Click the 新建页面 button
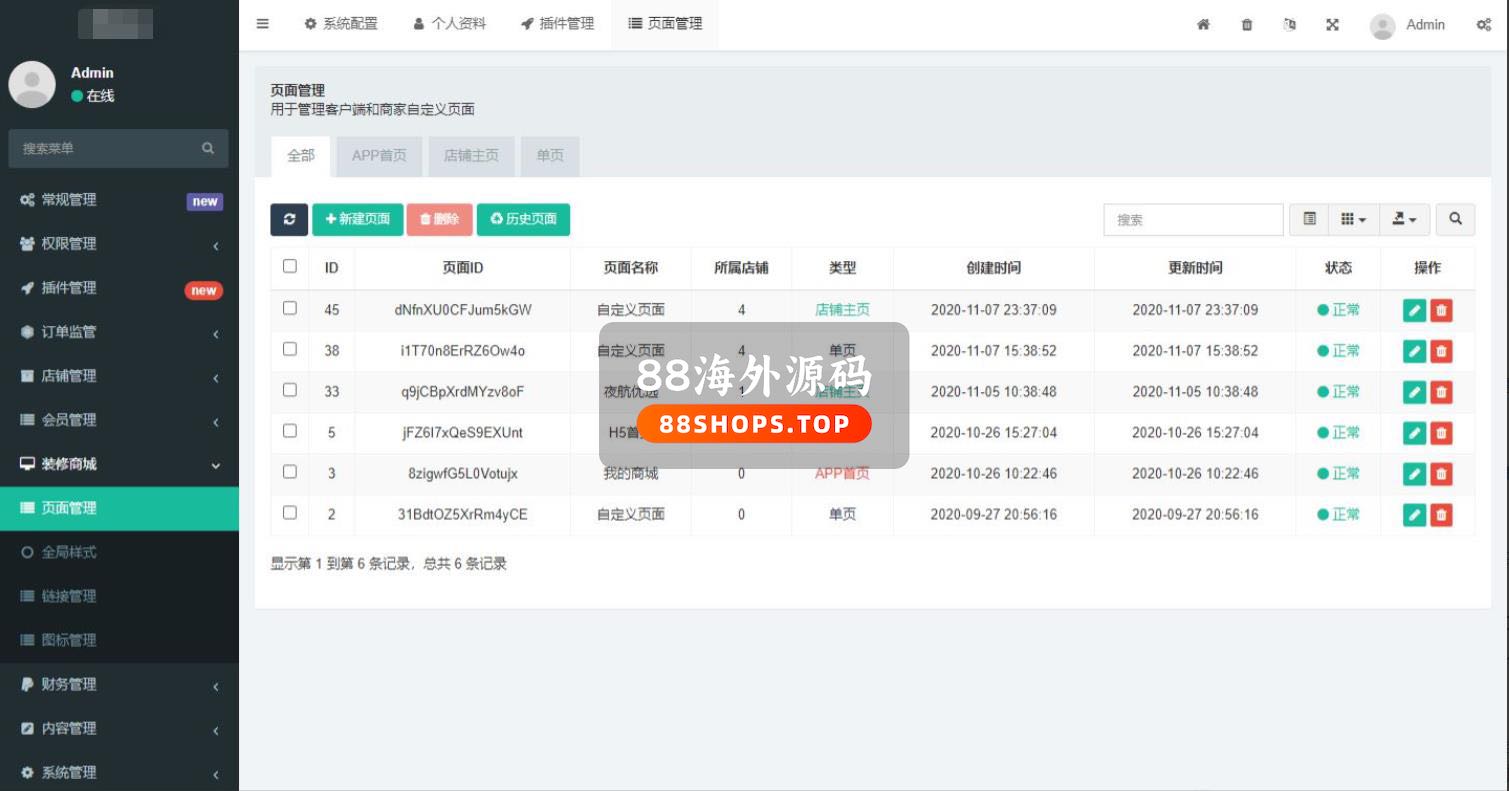Image resolution: width=1509 pixels, height=791 pixels. click(358, 220)
